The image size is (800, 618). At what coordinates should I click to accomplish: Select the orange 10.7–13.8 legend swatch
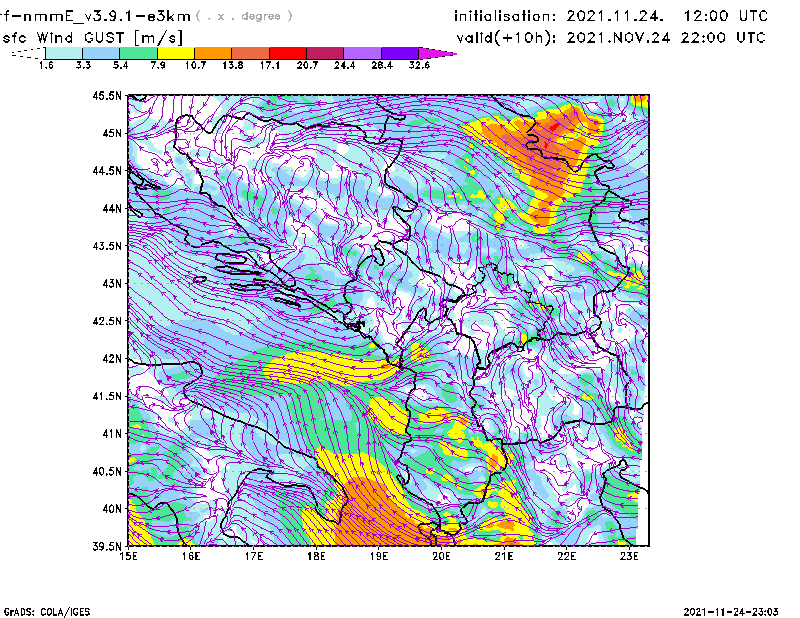tap(213, 53)
